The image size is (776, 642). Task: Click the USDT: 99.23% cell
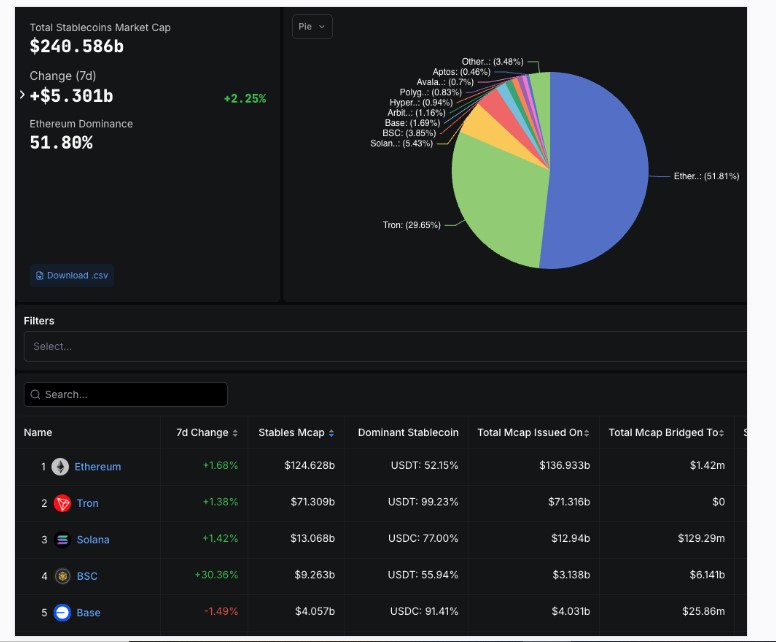423,502
